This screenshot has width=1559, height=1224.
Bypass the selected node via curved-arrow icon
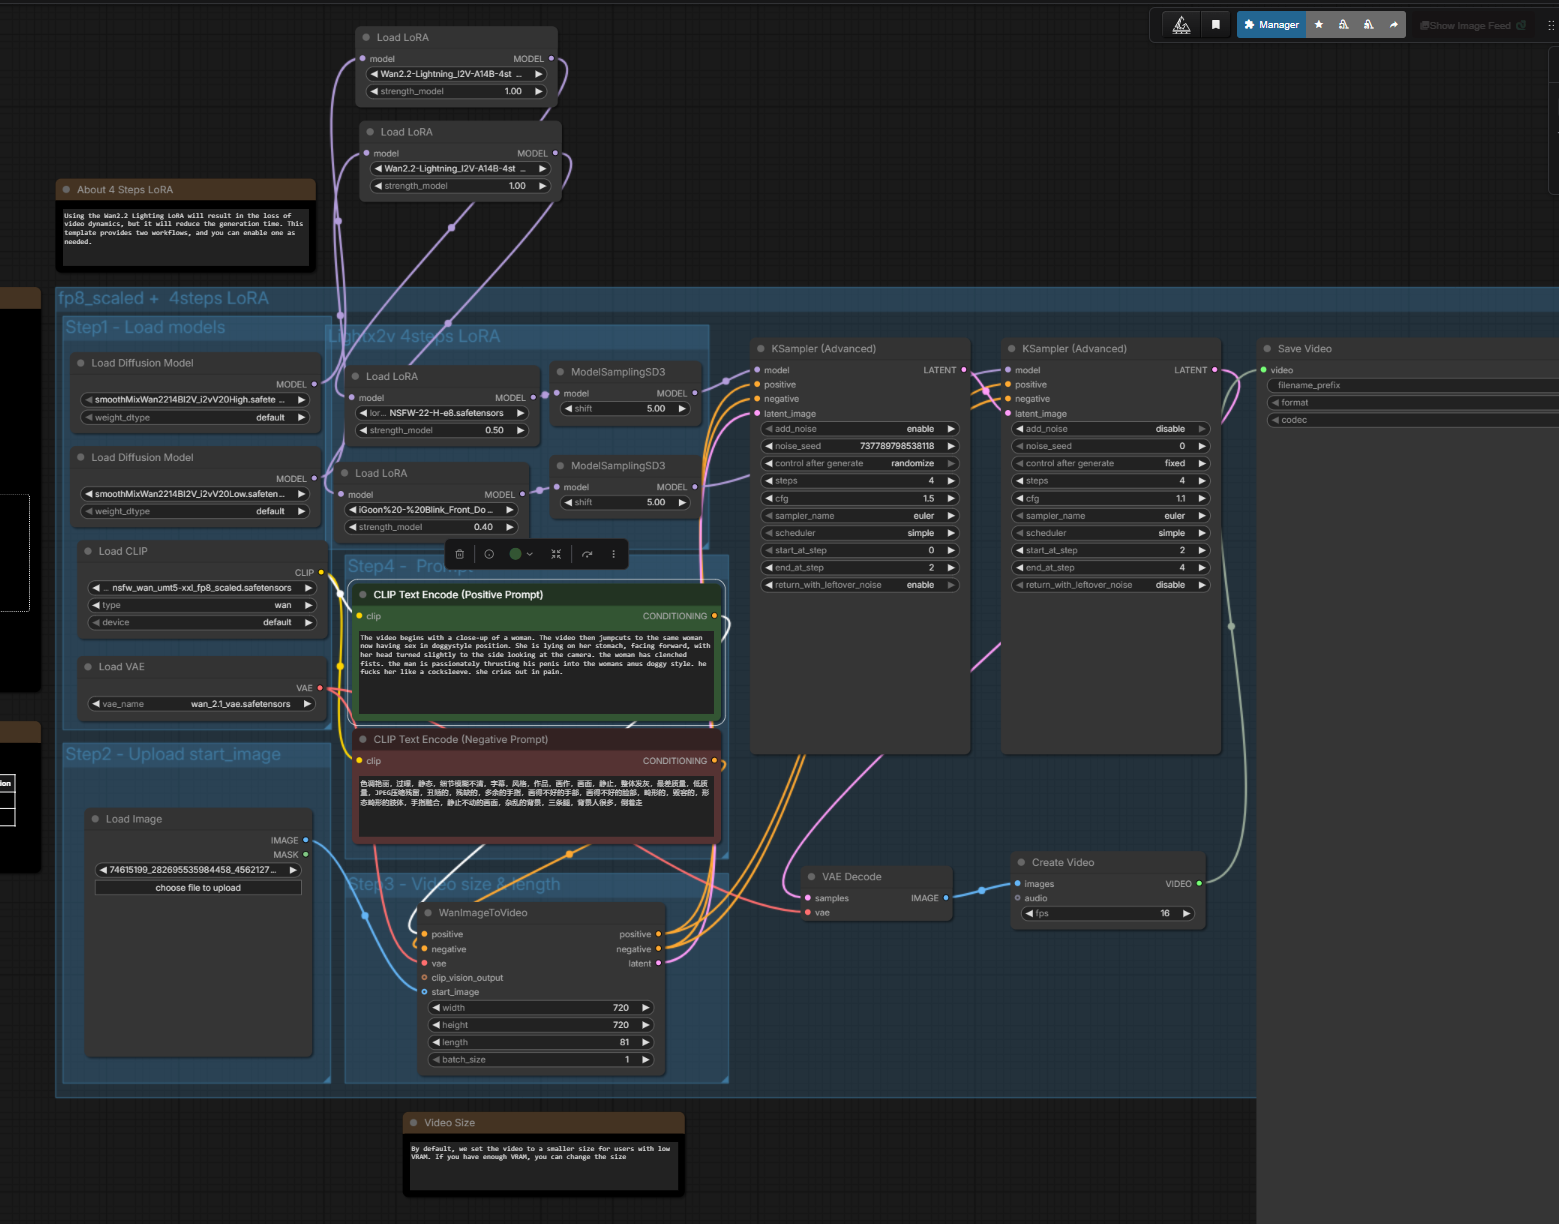coord(587,554)
